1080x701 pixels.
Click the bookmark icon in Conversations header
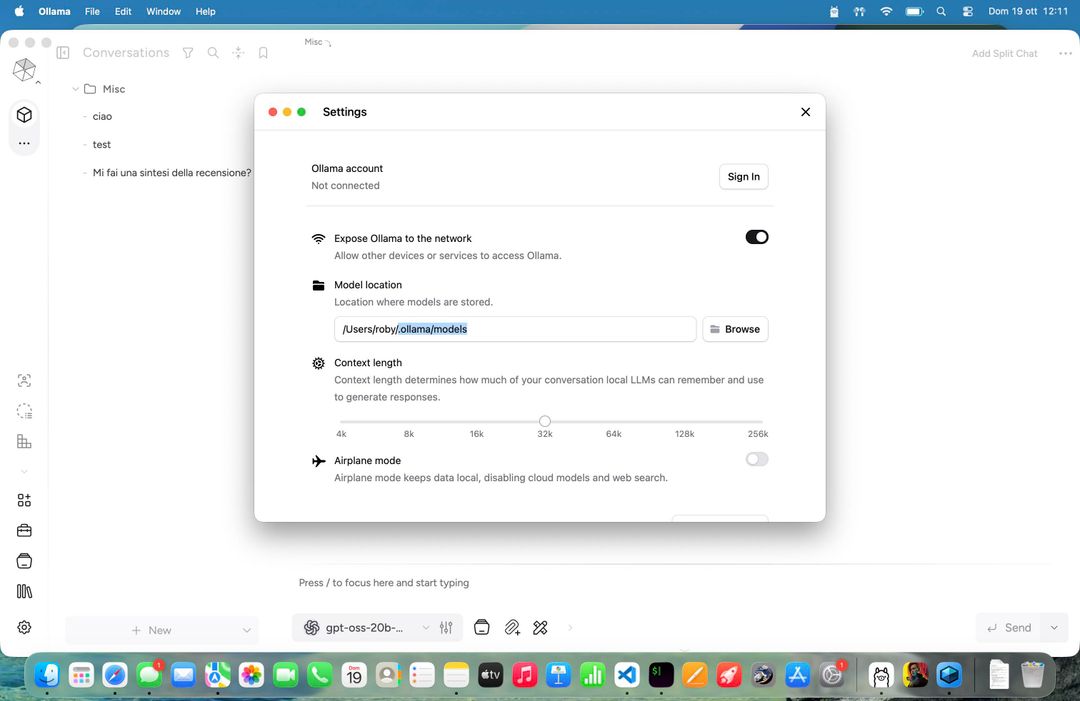point(263,53)
